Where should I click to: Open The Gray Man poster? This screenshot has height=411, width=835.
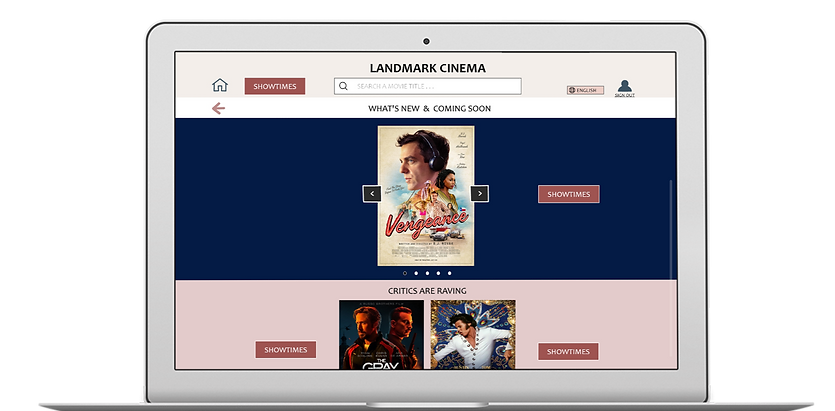pos(381,334)
